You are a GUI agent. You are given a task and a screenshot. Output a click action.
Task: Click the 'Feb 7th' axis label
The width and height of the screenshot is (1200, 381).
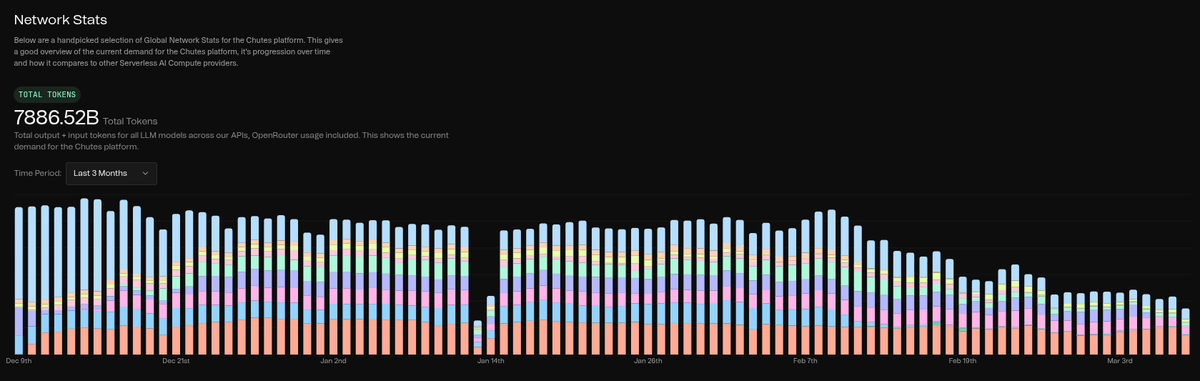tap(805, 360)
